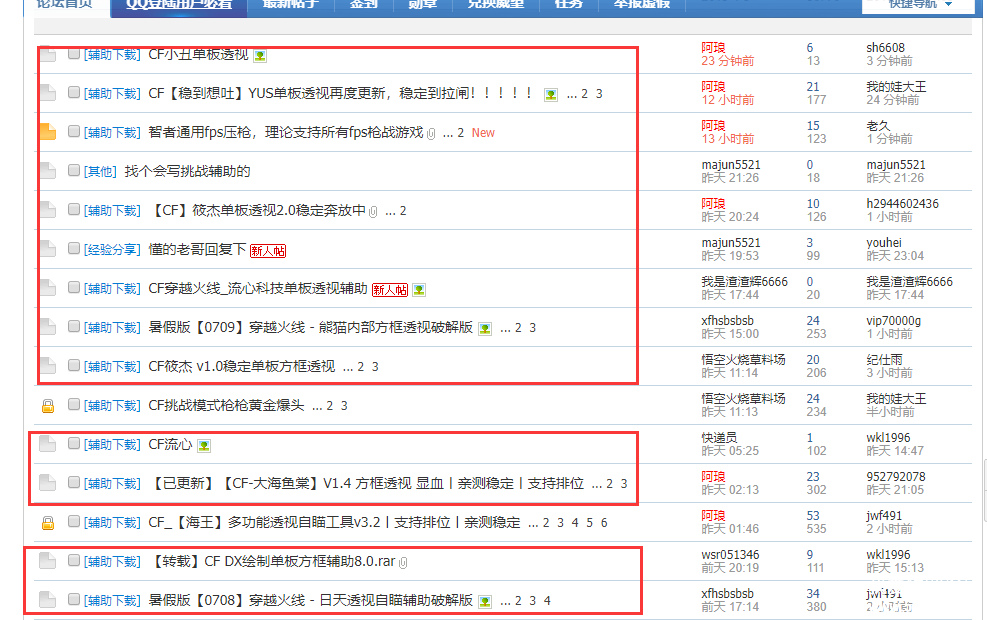Open last poster 纪仕雨's profile

884,359
